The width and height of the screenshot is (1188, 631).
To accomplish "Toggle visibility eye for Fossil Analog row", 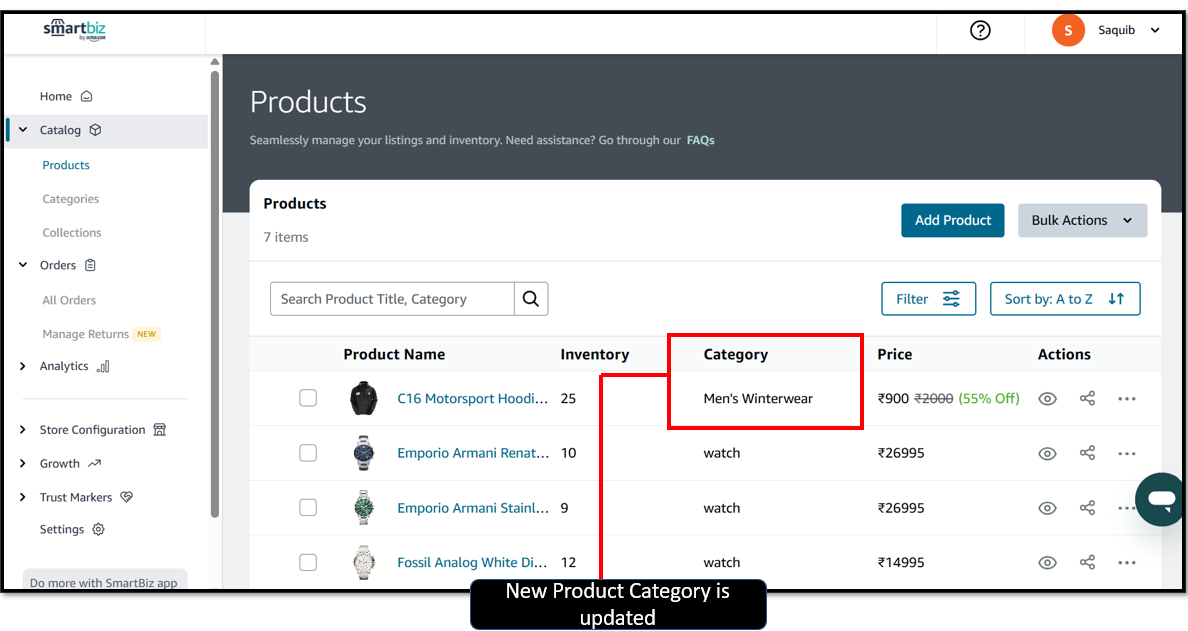I will [x=1047, y=562].
